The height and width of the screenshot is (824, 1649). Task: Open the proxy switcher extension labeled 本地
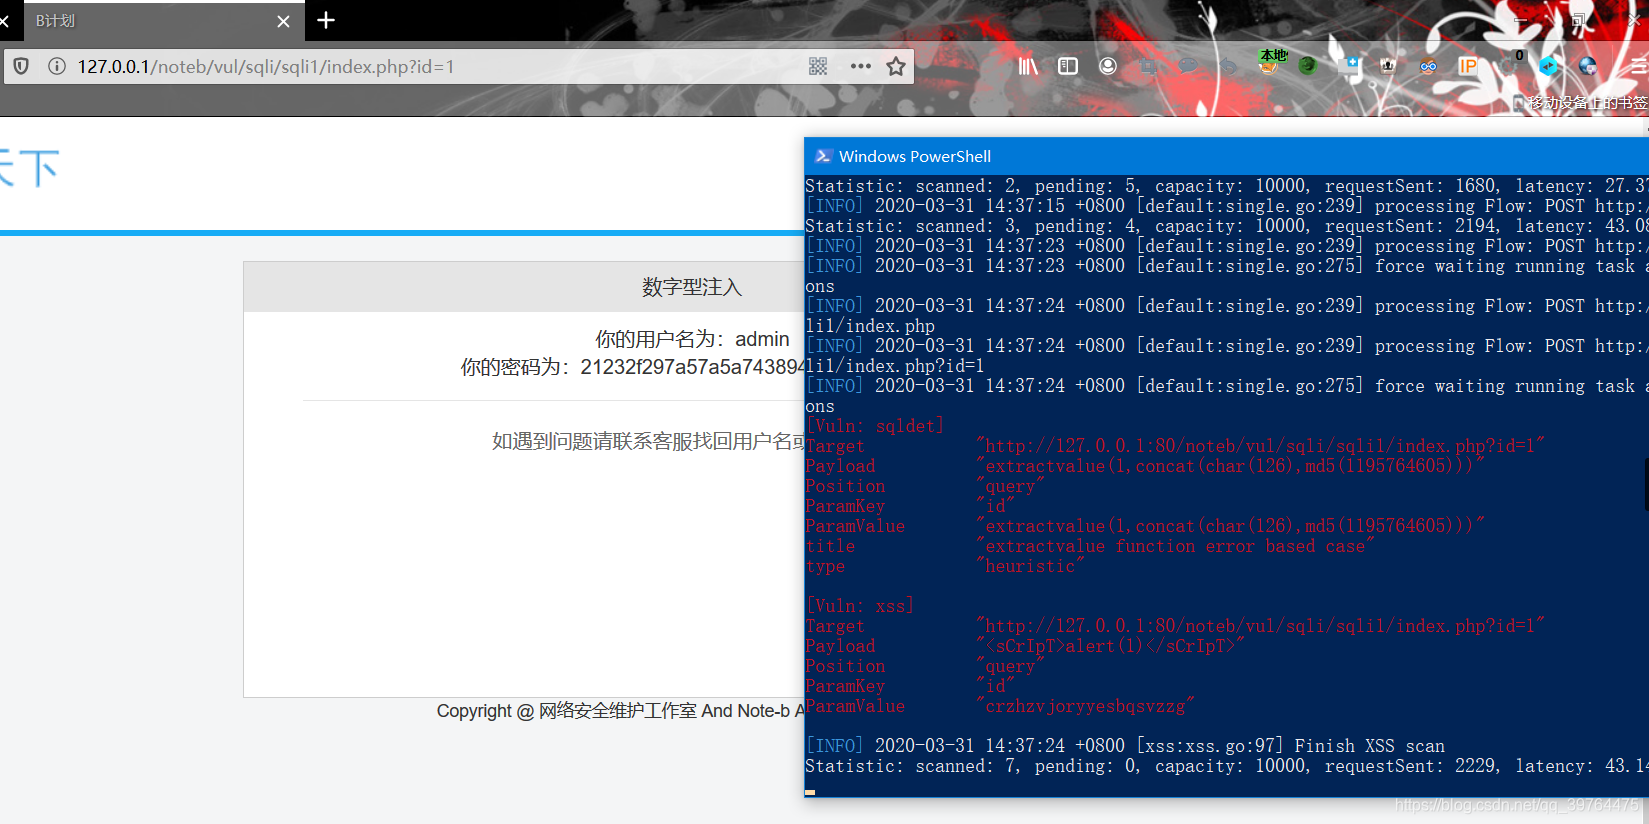1272,62
